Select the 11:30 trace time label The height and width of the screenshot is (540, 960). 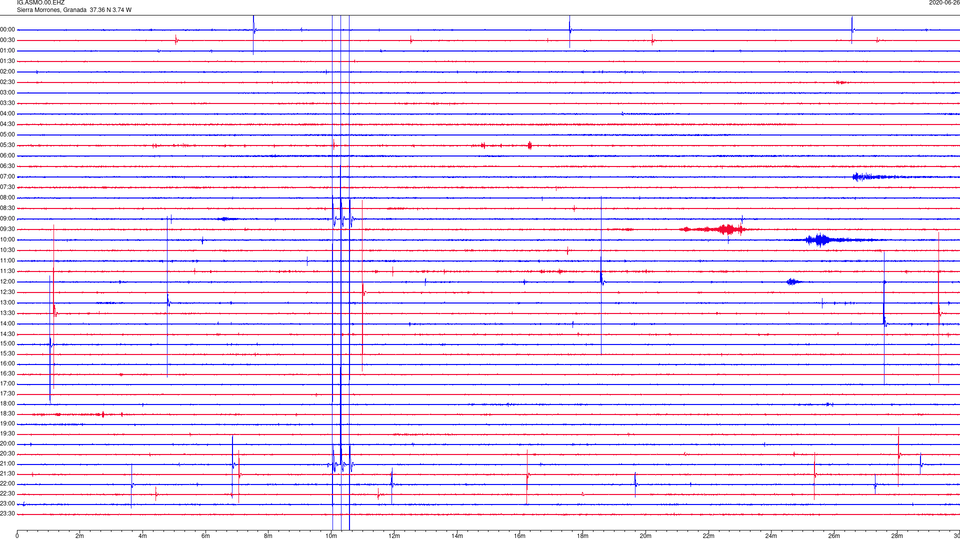click(x=8, y=271)
